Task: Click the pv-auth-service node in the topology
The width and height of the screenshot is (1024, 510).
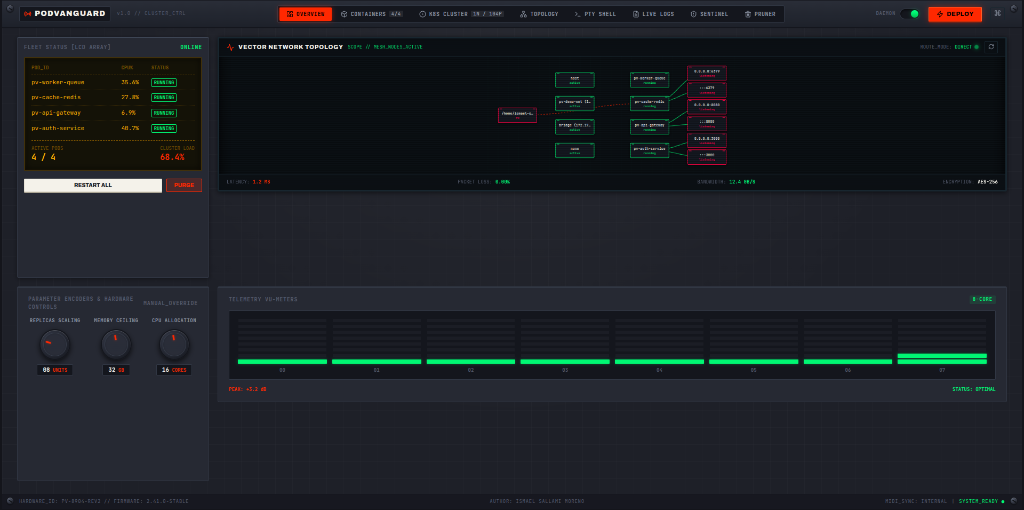Action: click(650, 150)
